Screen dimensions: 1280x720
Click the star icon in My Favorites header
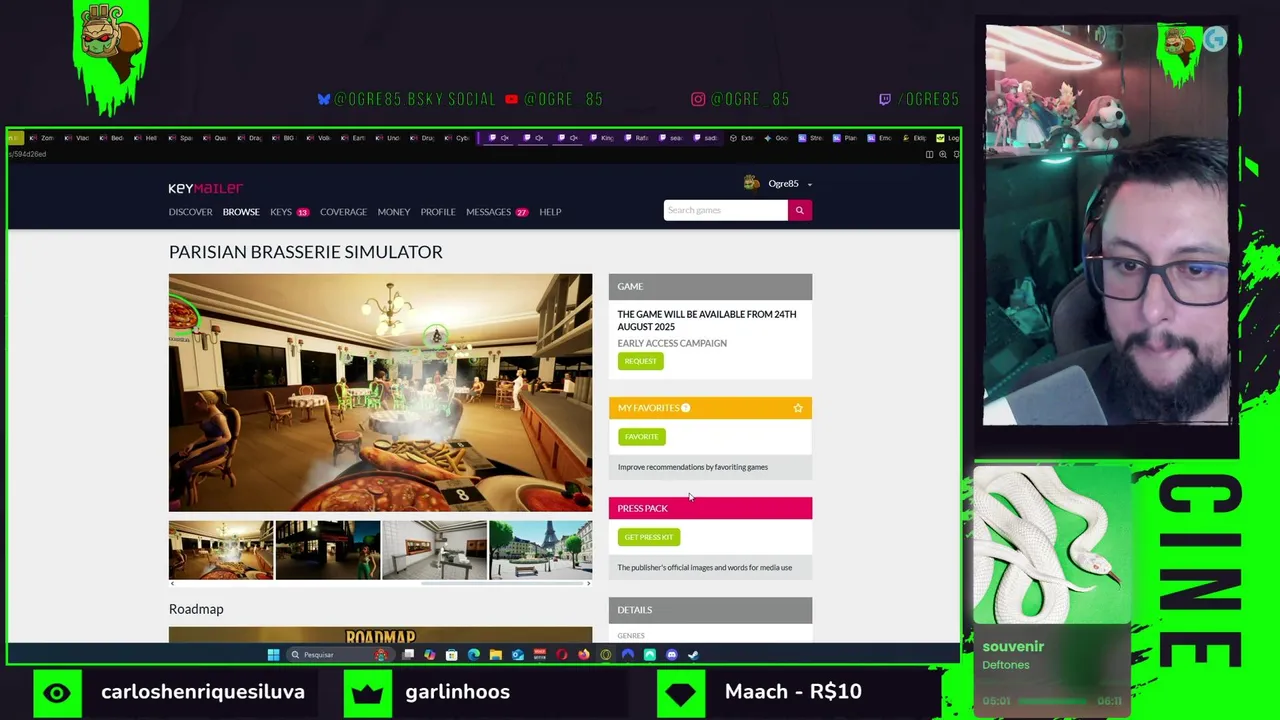[798, 408]
